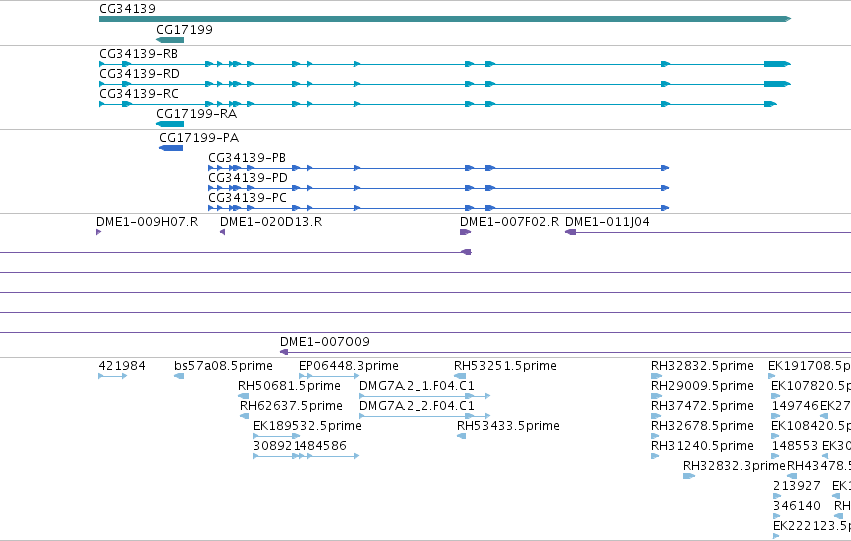Click the DME1-009H07.R feature label
Screen dimensions: 851x541
coord(147,222)
